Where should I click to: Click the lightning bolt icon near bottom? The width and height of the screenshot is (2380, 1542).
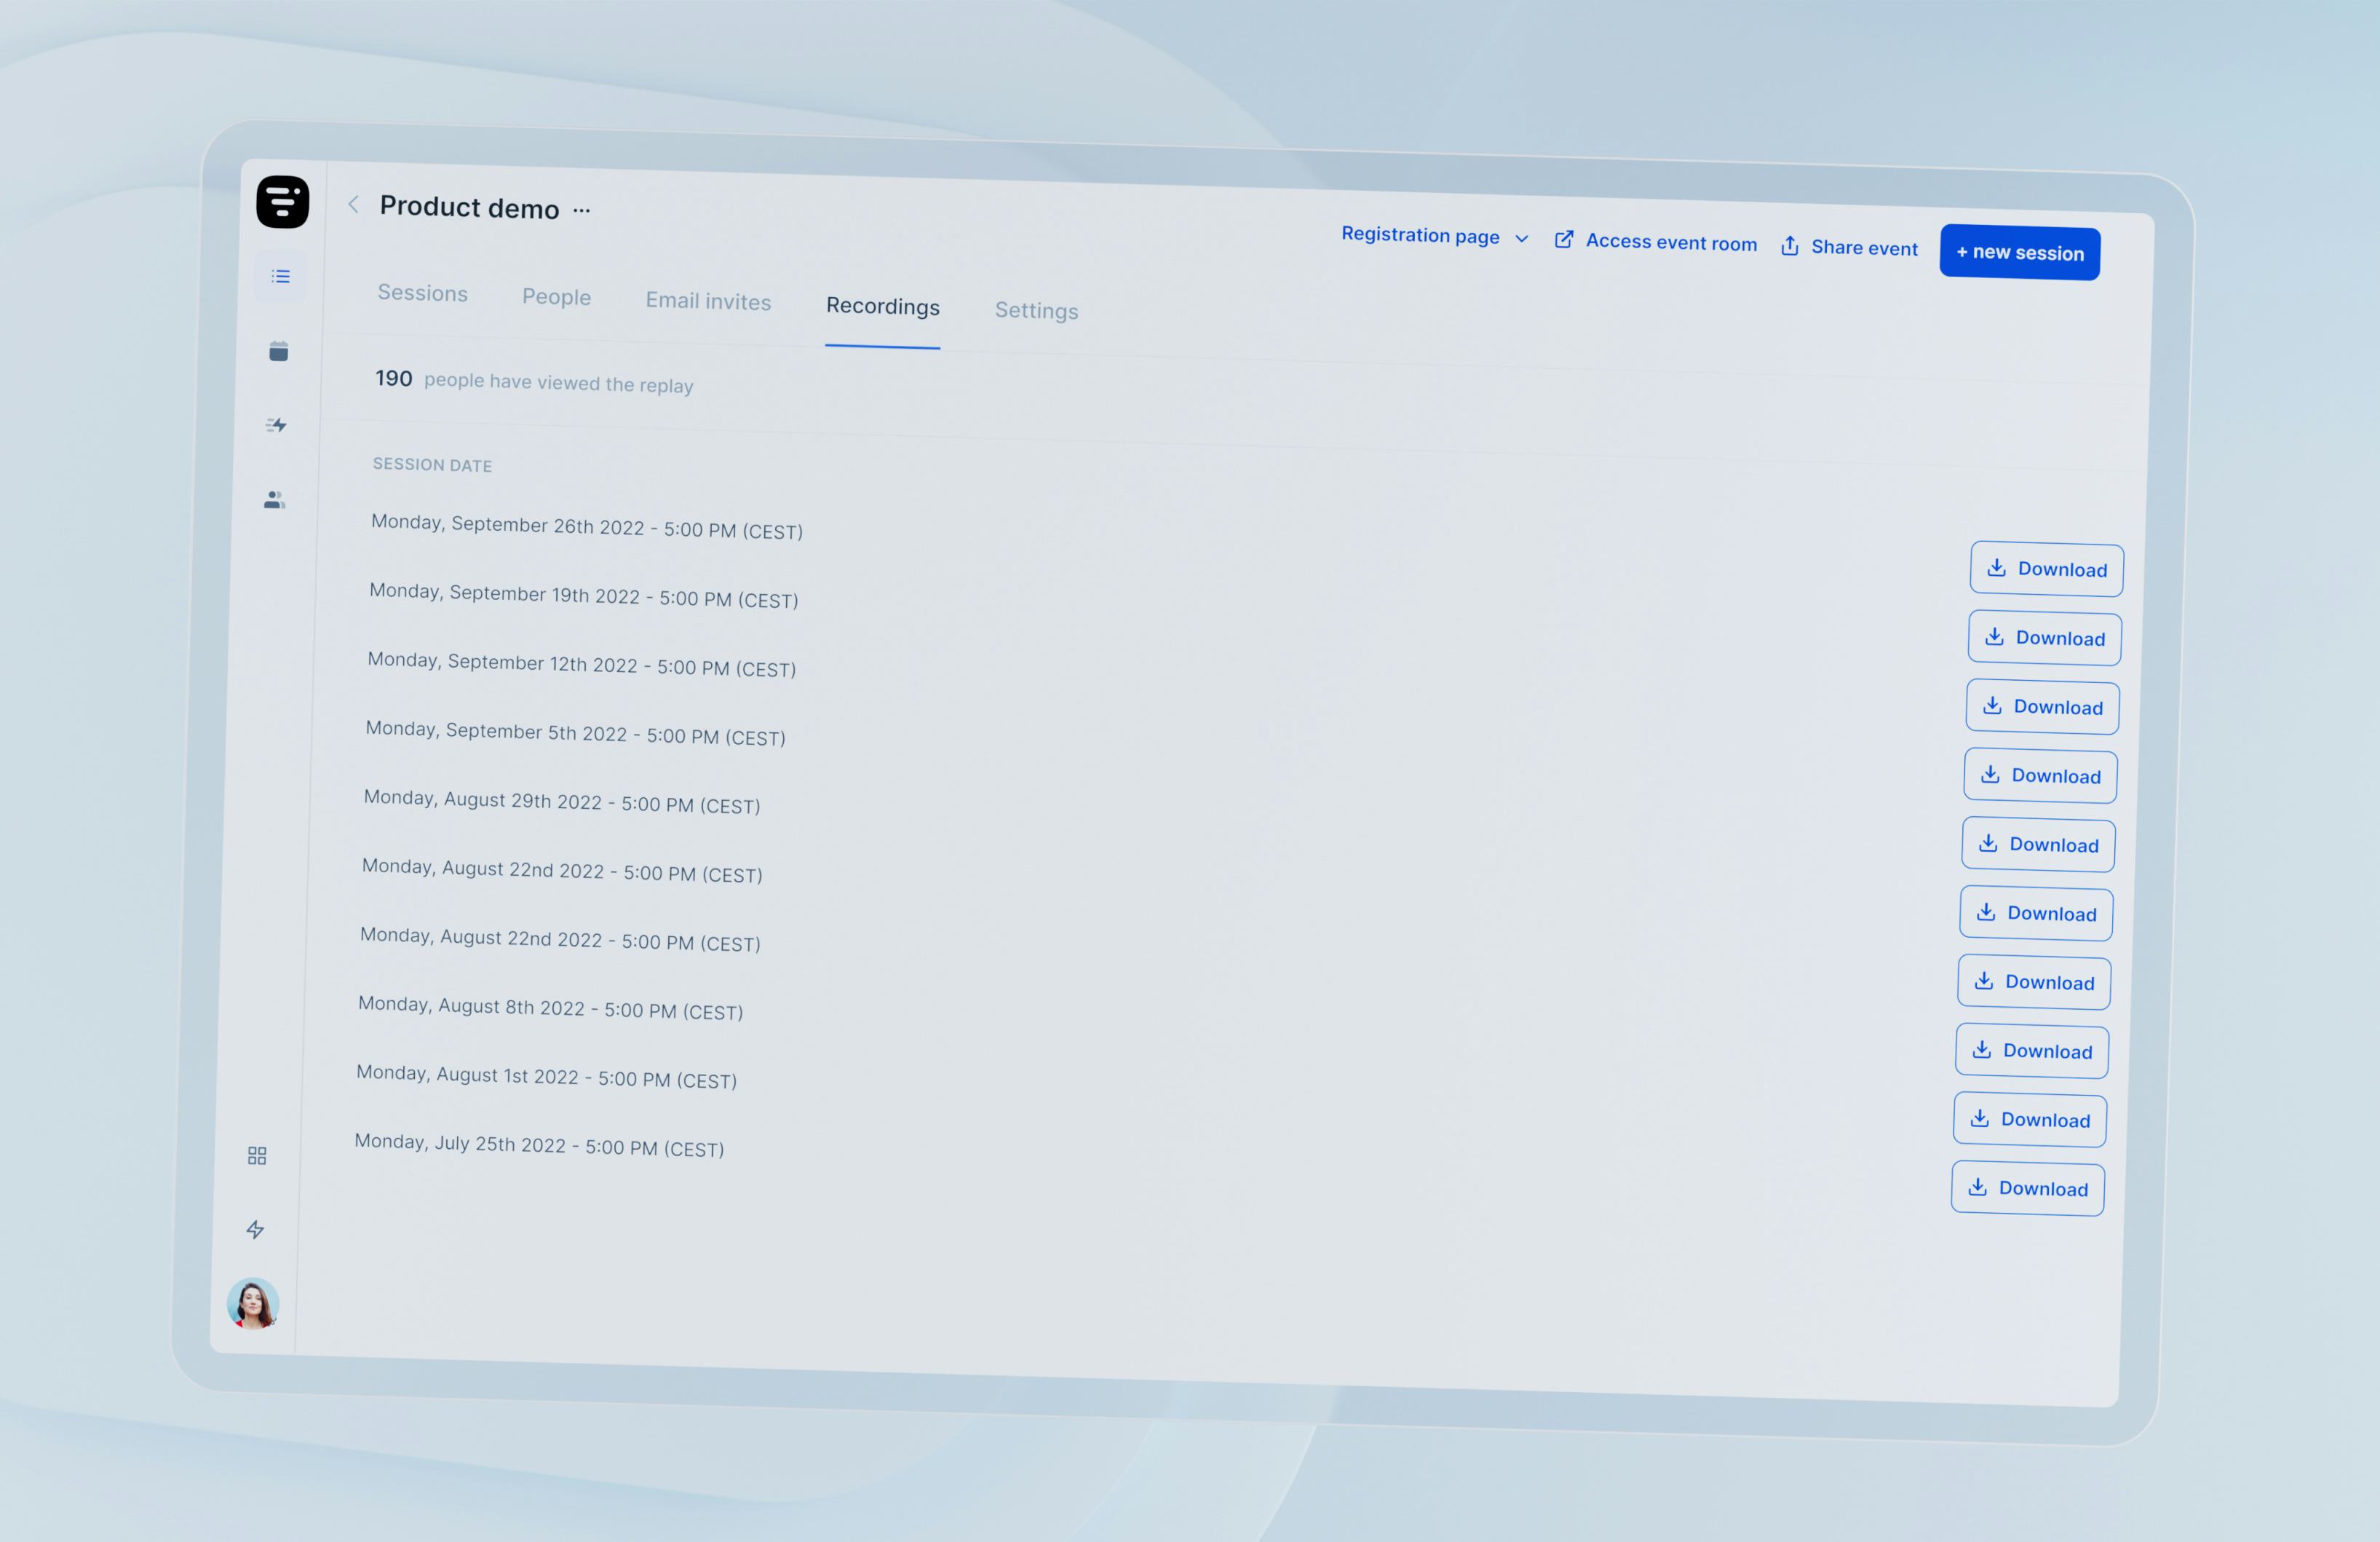coord(255,1229)
